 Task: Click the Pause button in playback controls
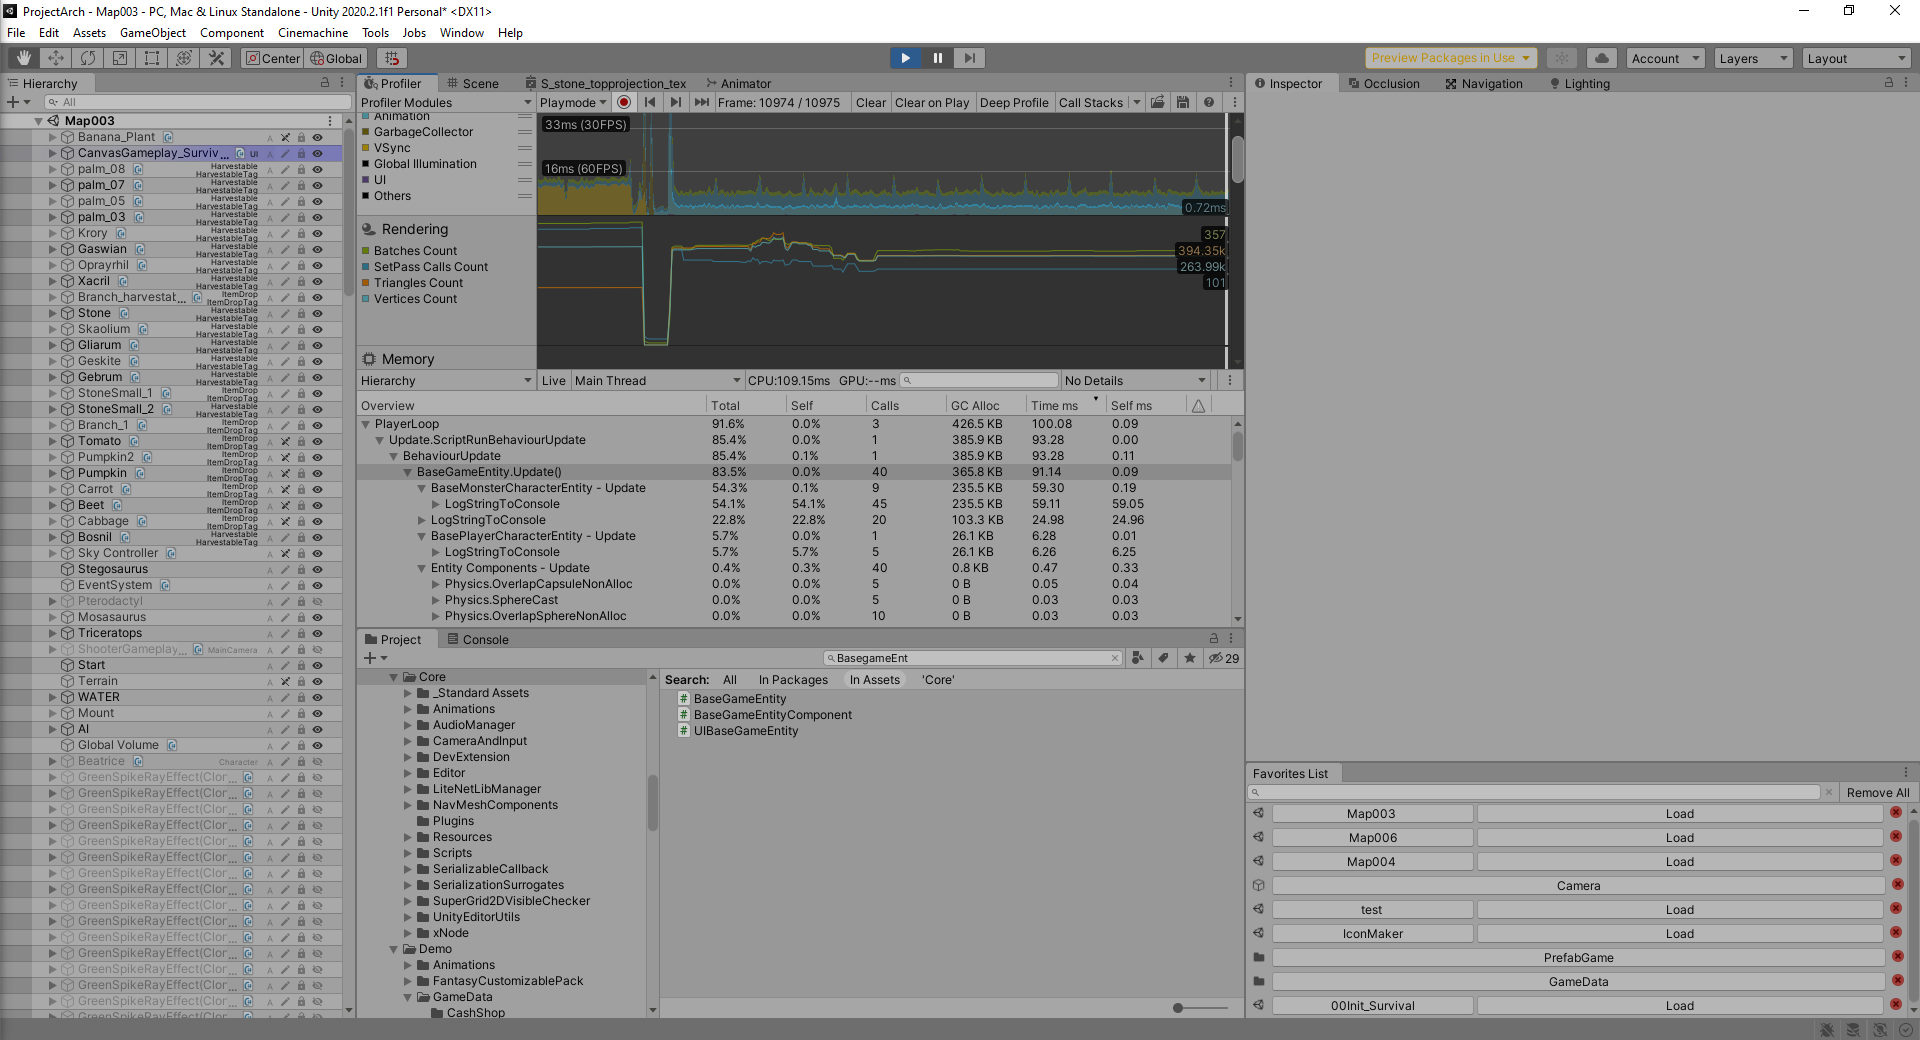[937, 57]
